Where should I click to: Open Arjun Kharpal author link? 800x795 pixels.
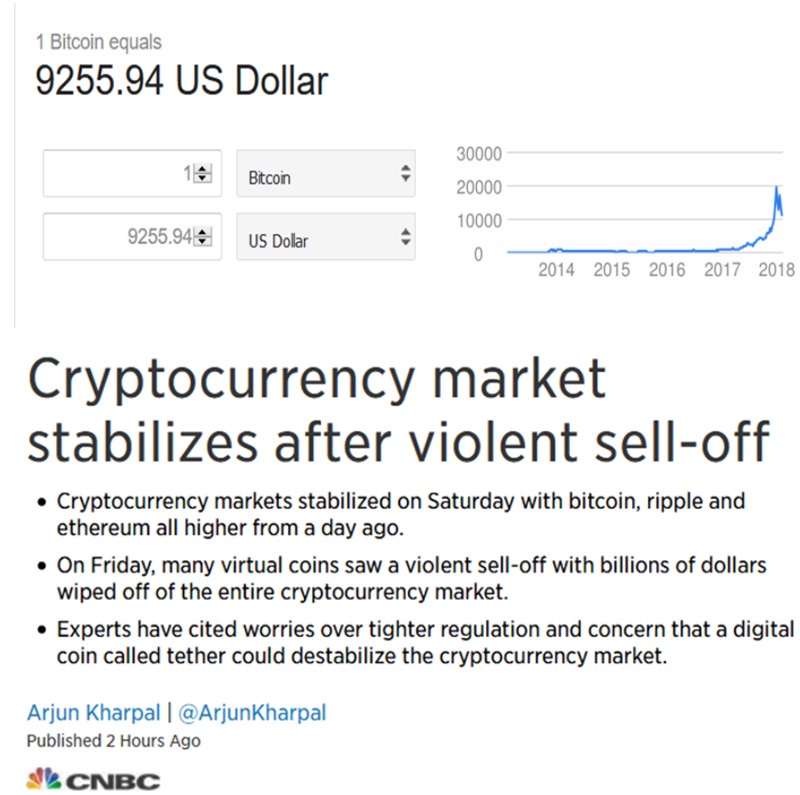point(94,713)
